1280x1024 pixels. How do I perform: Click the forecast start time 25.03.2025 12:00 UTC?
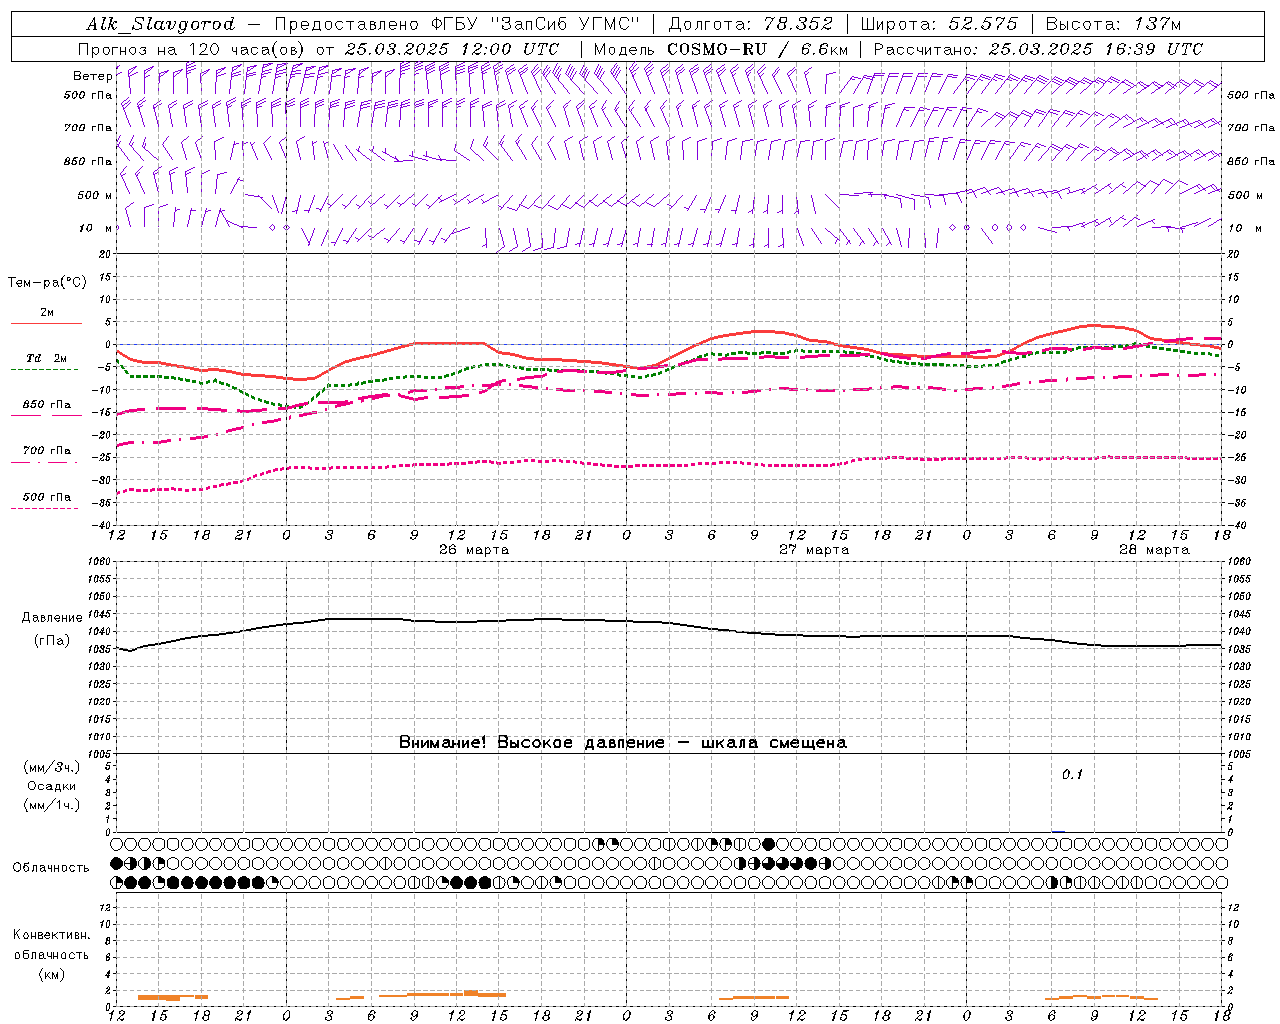[x=452, y=49]
